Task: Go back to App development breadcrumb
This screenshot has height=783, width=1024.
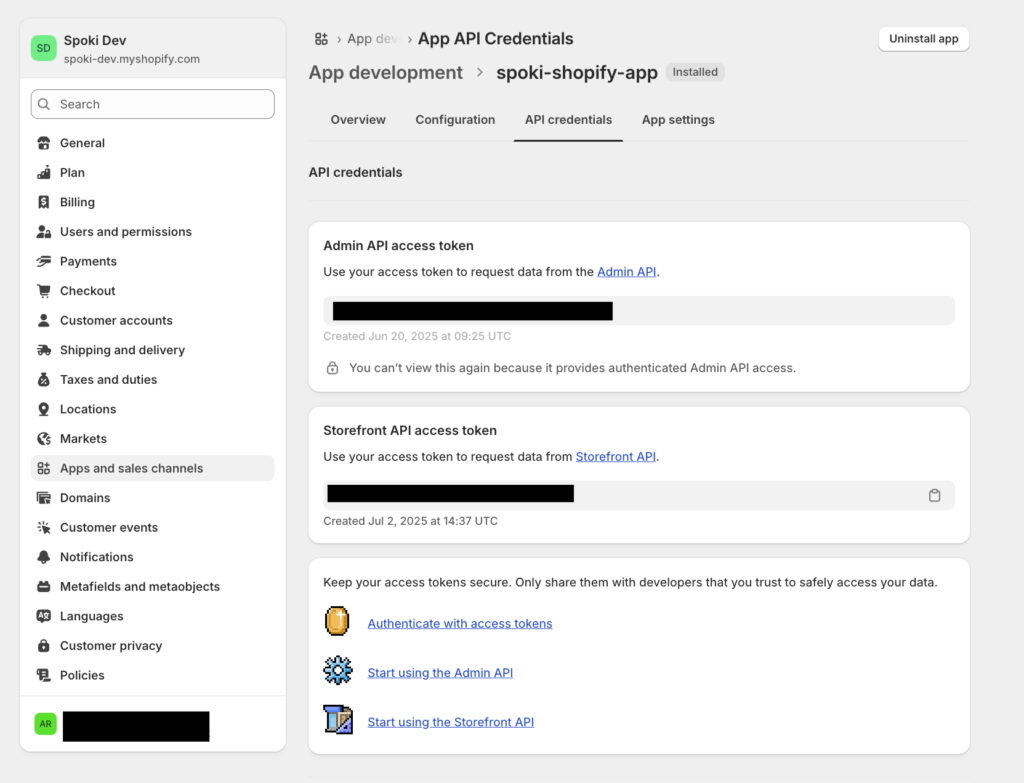Action: 385,73
